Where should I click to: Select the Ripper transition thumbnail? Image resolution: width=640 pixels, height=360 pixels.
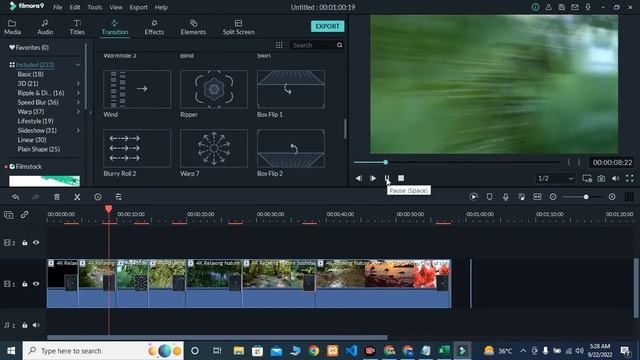point(213,89)
